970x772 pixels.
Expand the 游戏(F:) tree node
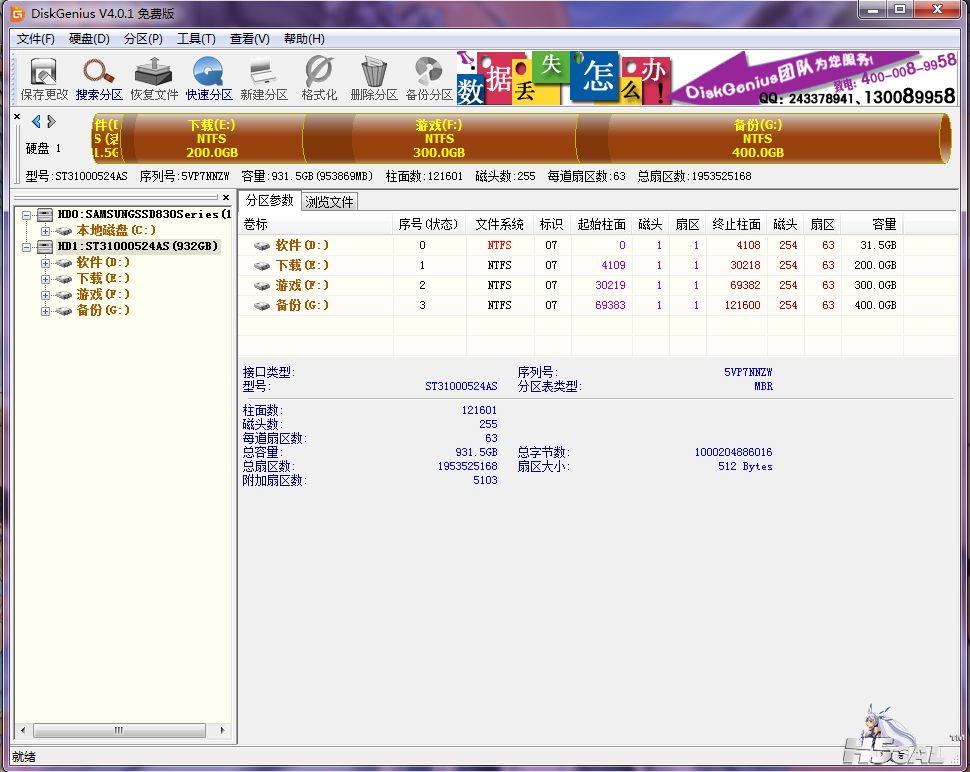(45, 294)
